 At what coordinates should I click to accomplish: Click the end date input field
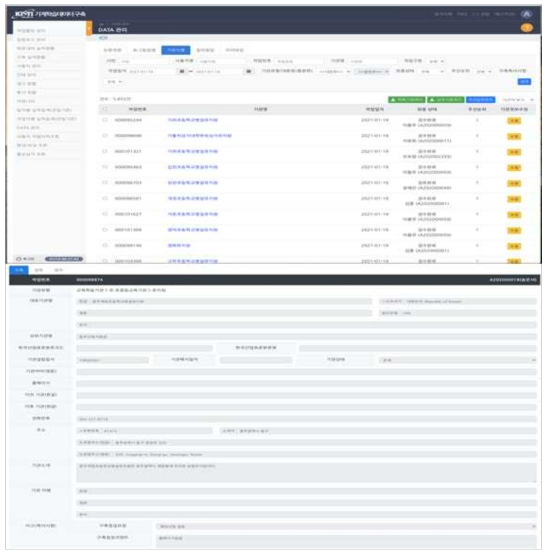pos(219,71)
